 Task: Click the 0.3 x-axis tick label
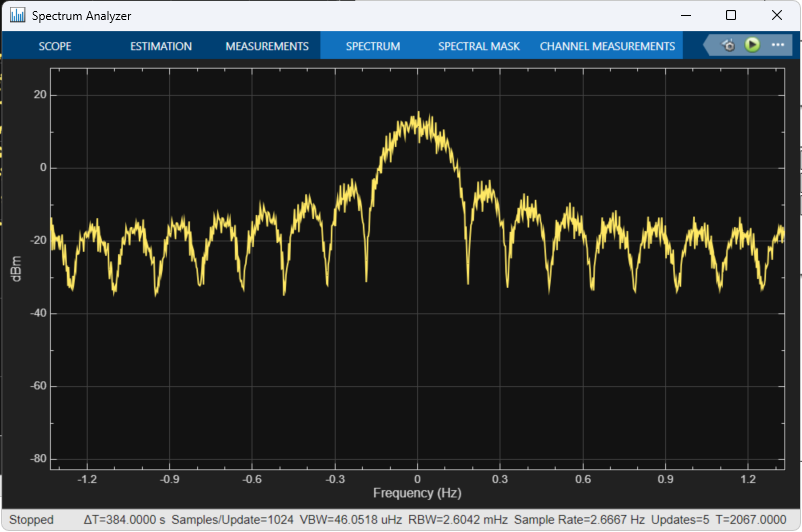point(500,479)
